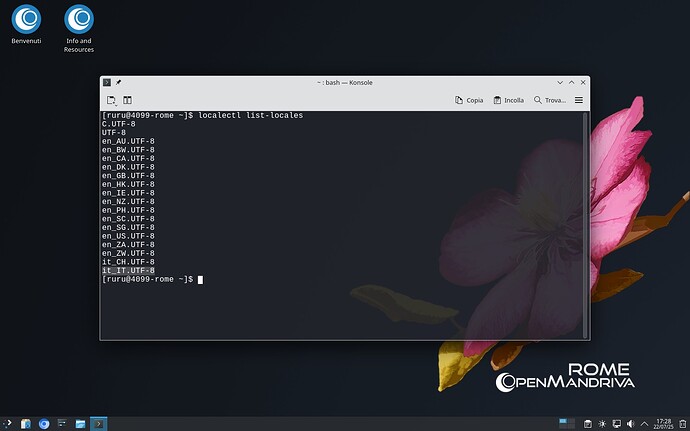Click the Copia (copy) toolbar button

(x=469, y=100)
